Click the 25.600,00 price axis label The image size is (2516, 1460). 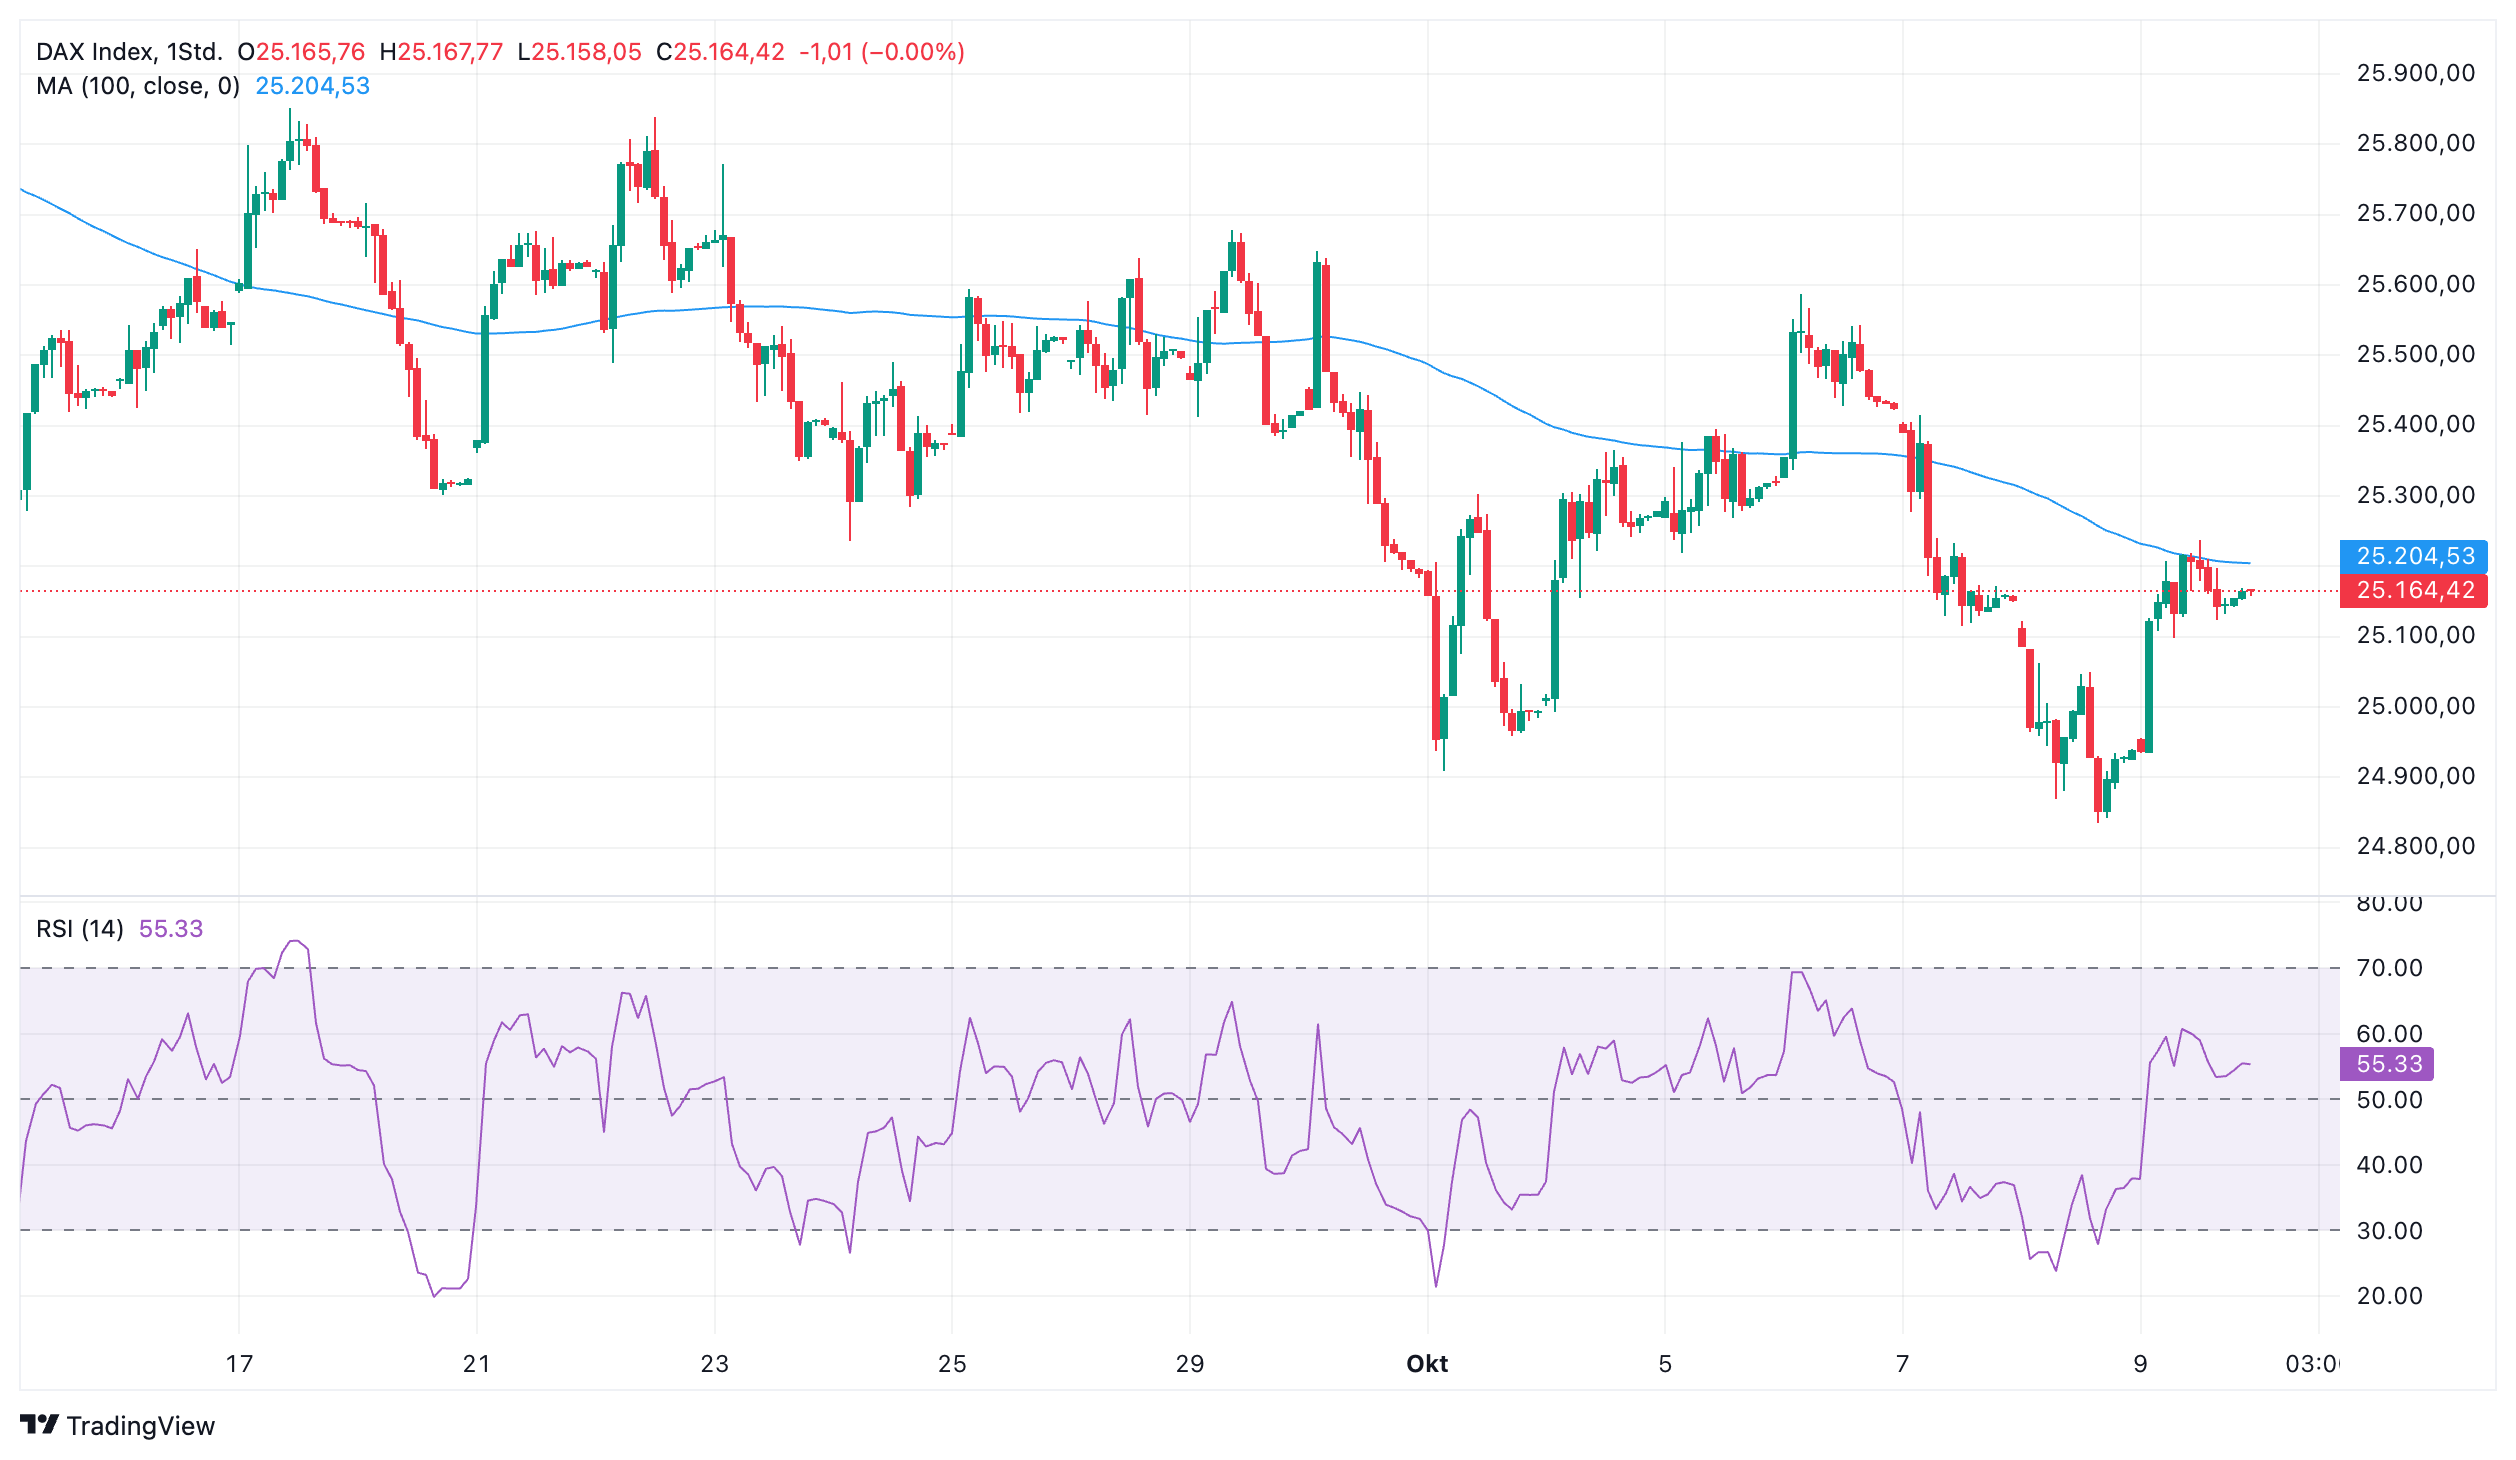pyautogui.click(x=2416, y=284)
